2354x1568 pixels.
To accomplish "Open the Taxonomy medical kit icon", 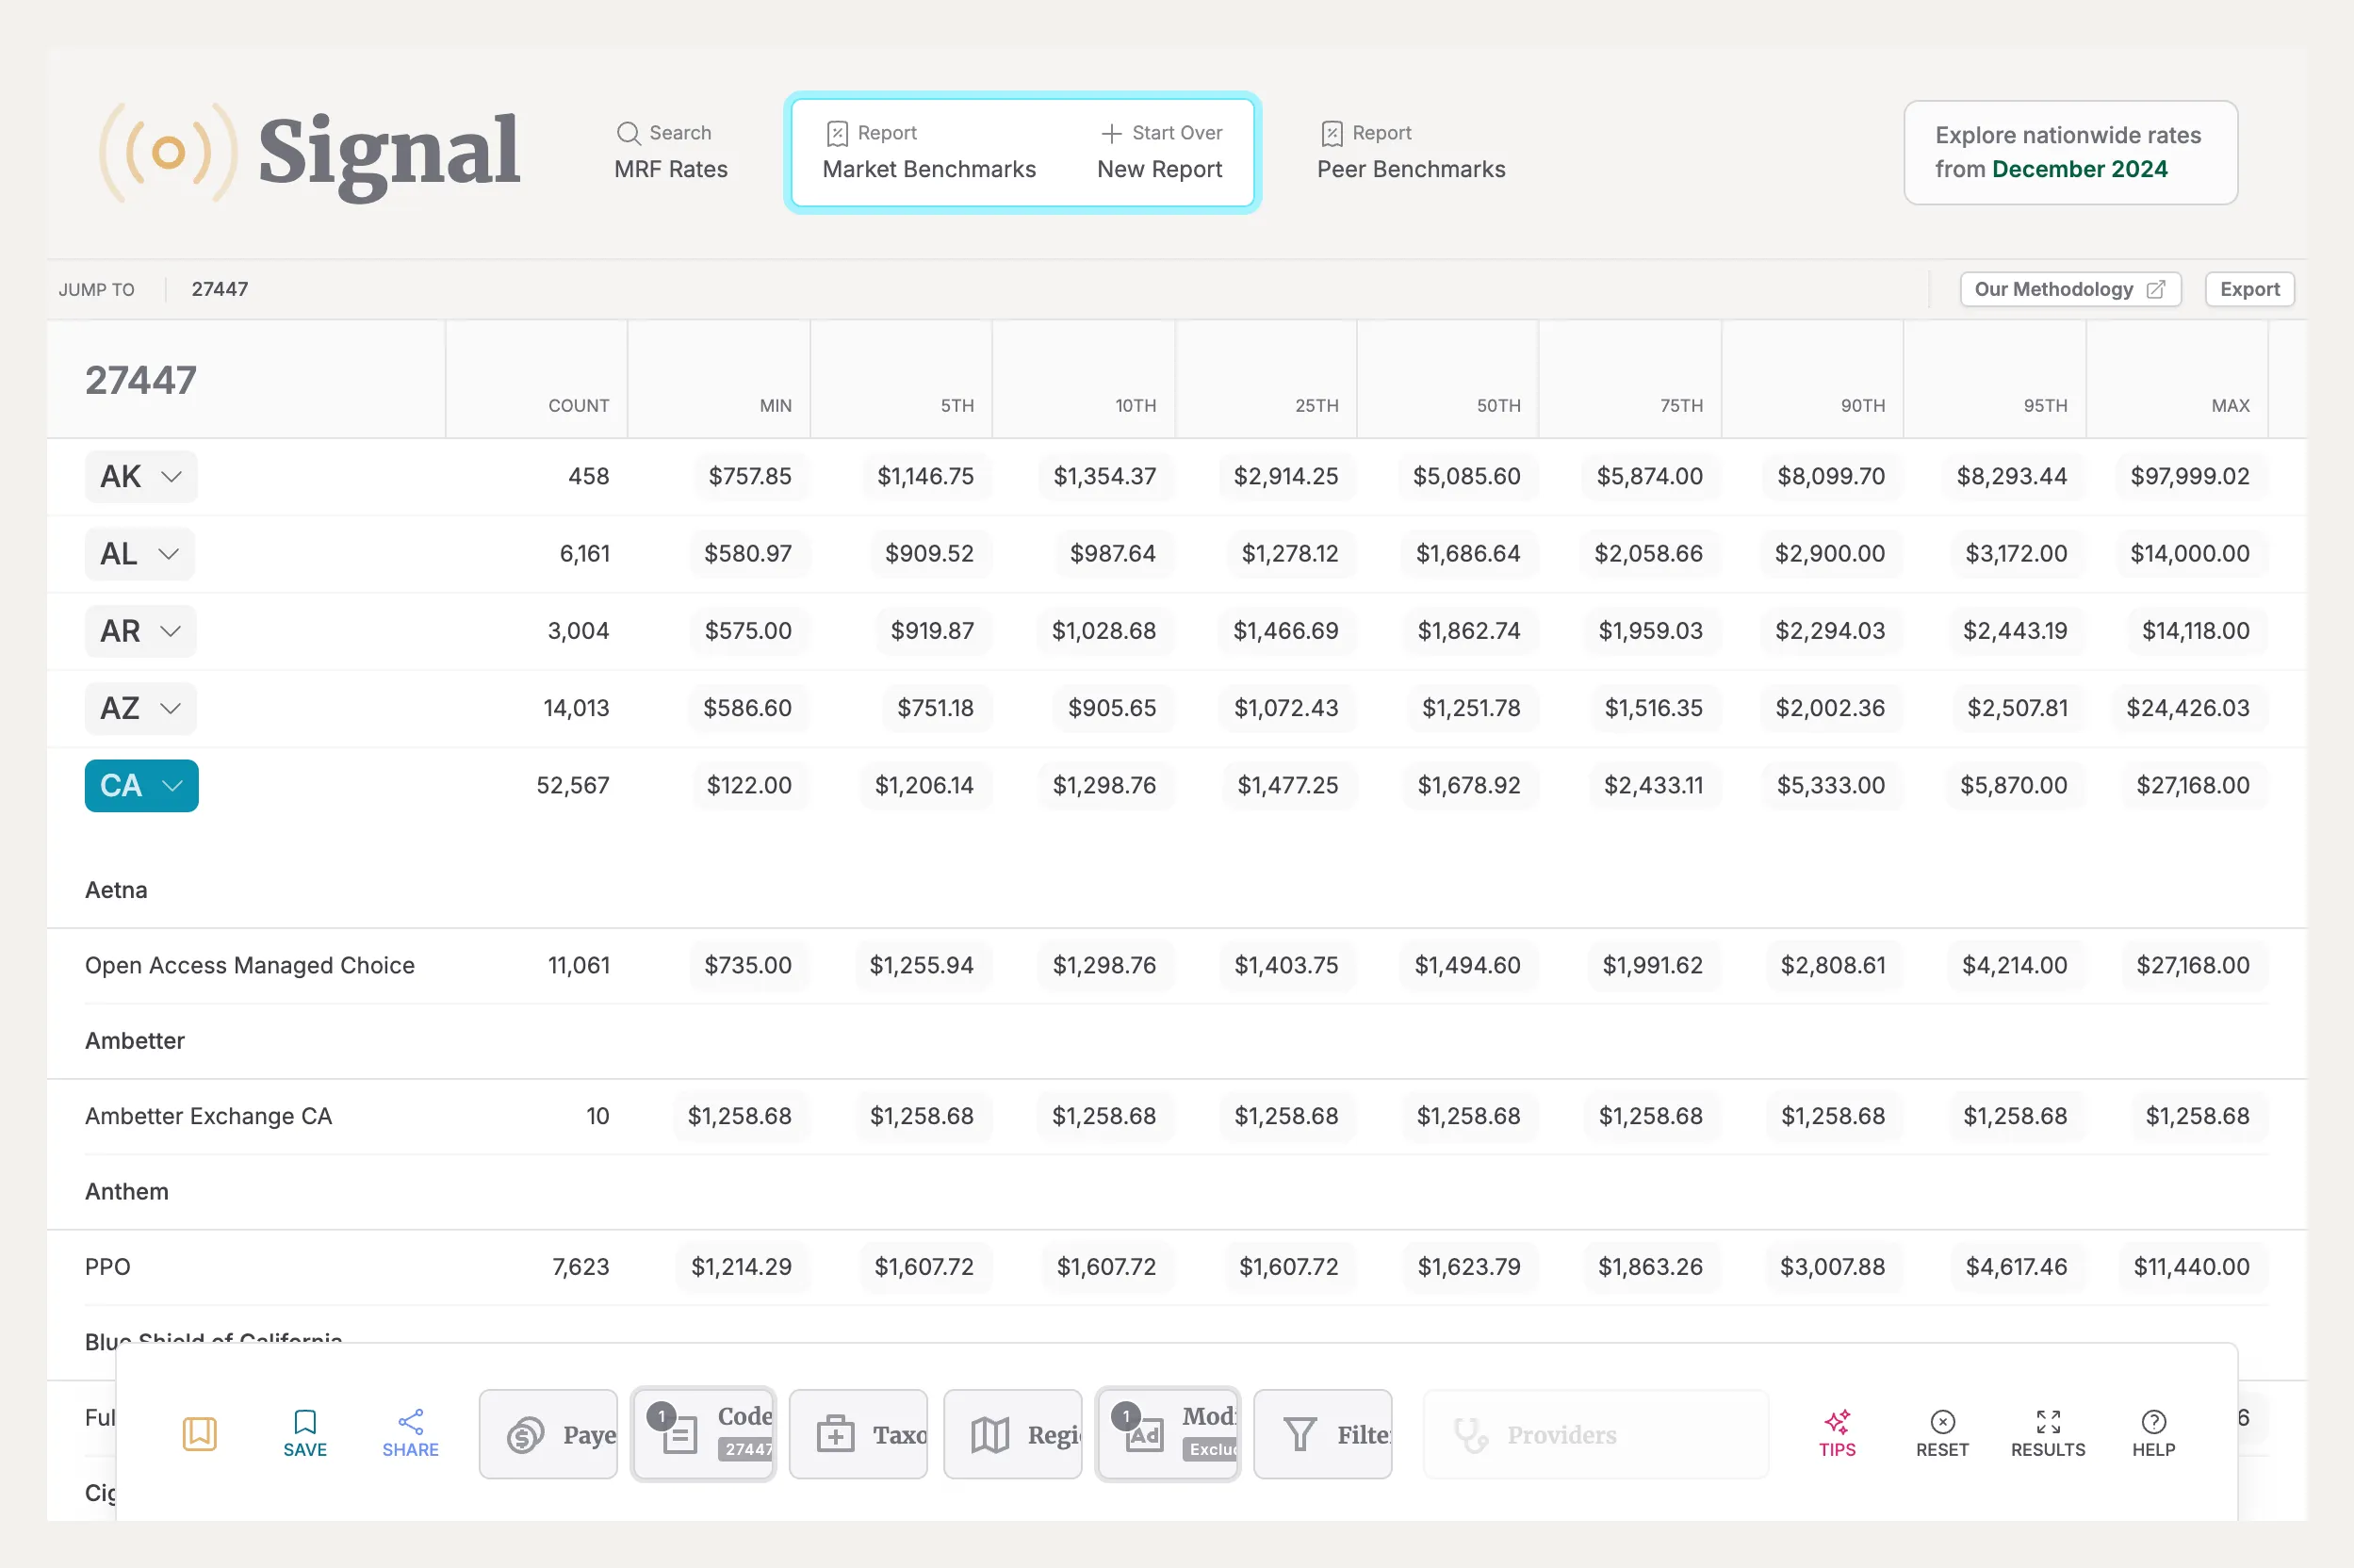I will pyautogui.click(x=835, y=1434).
